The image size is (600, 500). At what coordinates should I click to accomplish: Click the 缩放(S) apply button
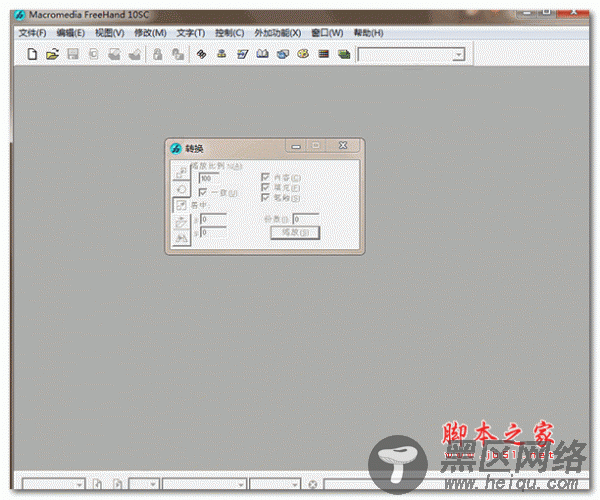[295, 232]
